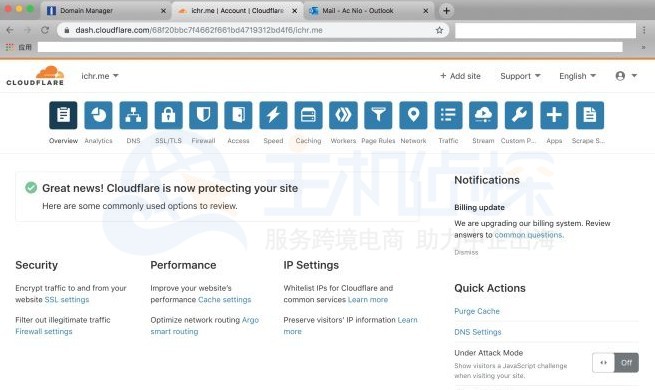Viewport: 655px width, 390px height.
Task: Go back in browser history
Action: pyautogui.click(x=10, y=30)
